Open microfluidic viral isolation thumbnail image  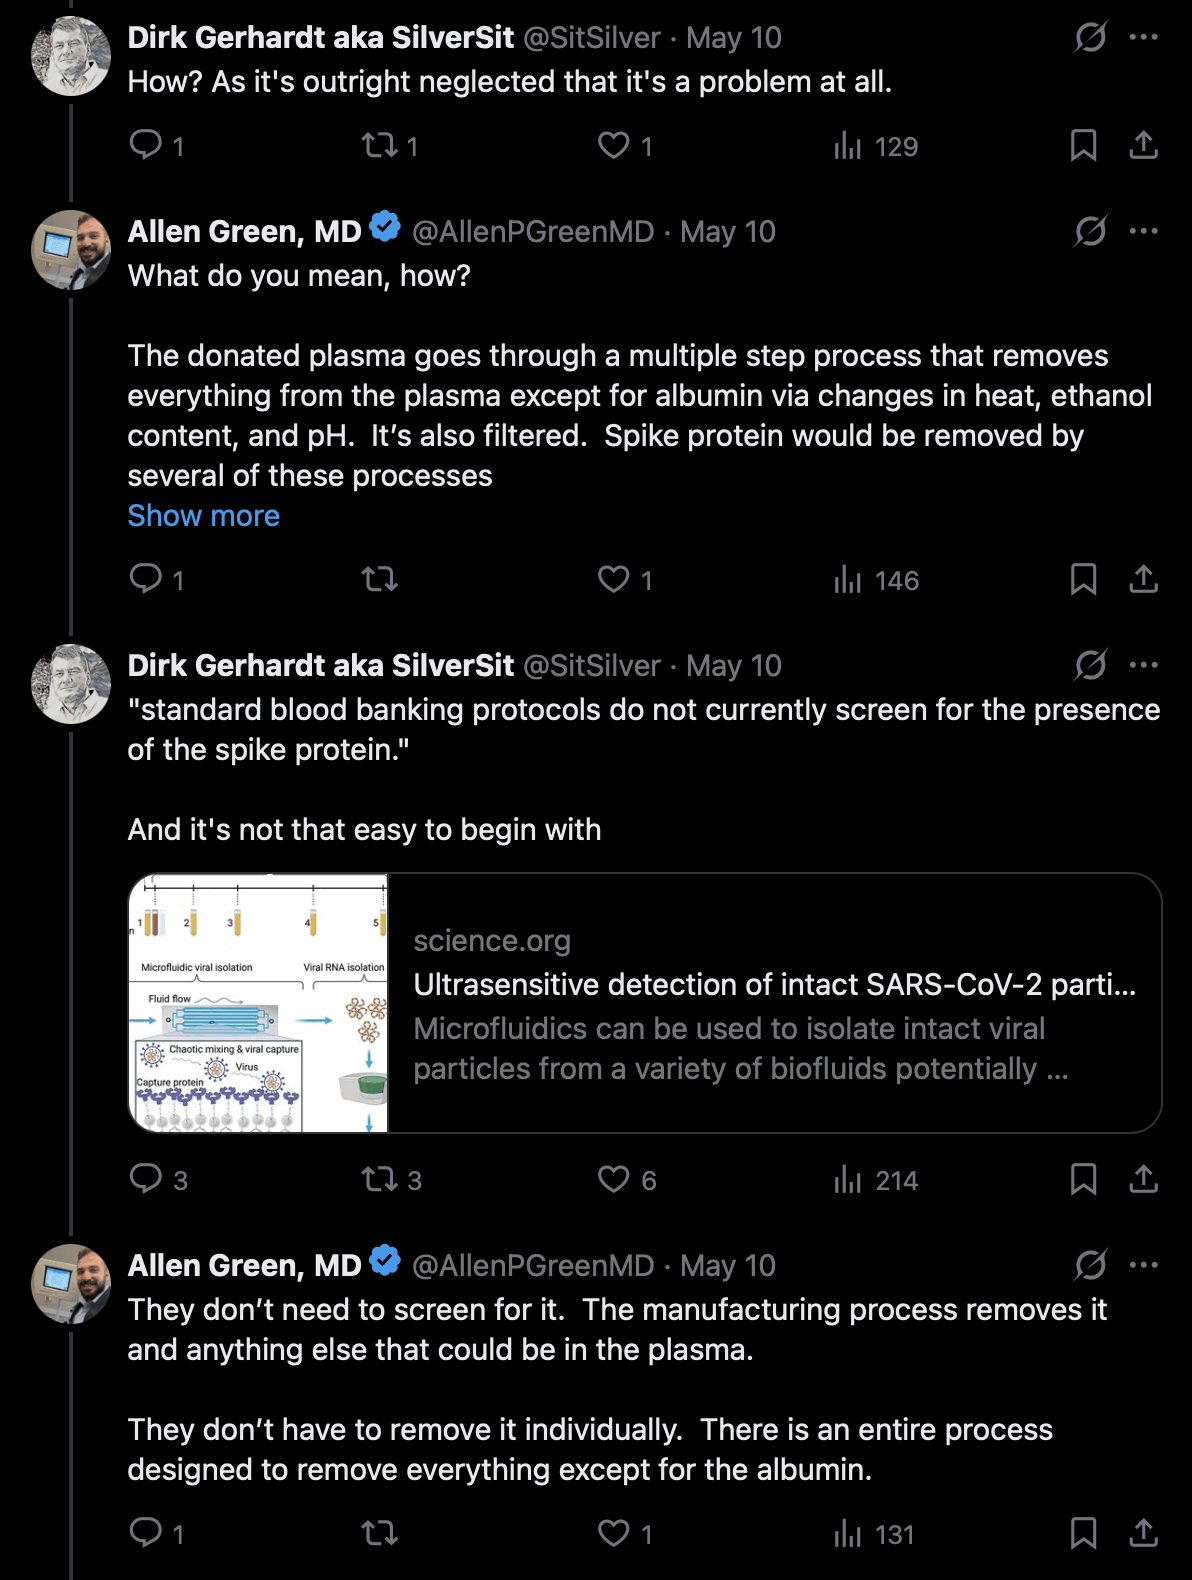pos(258,1003)
